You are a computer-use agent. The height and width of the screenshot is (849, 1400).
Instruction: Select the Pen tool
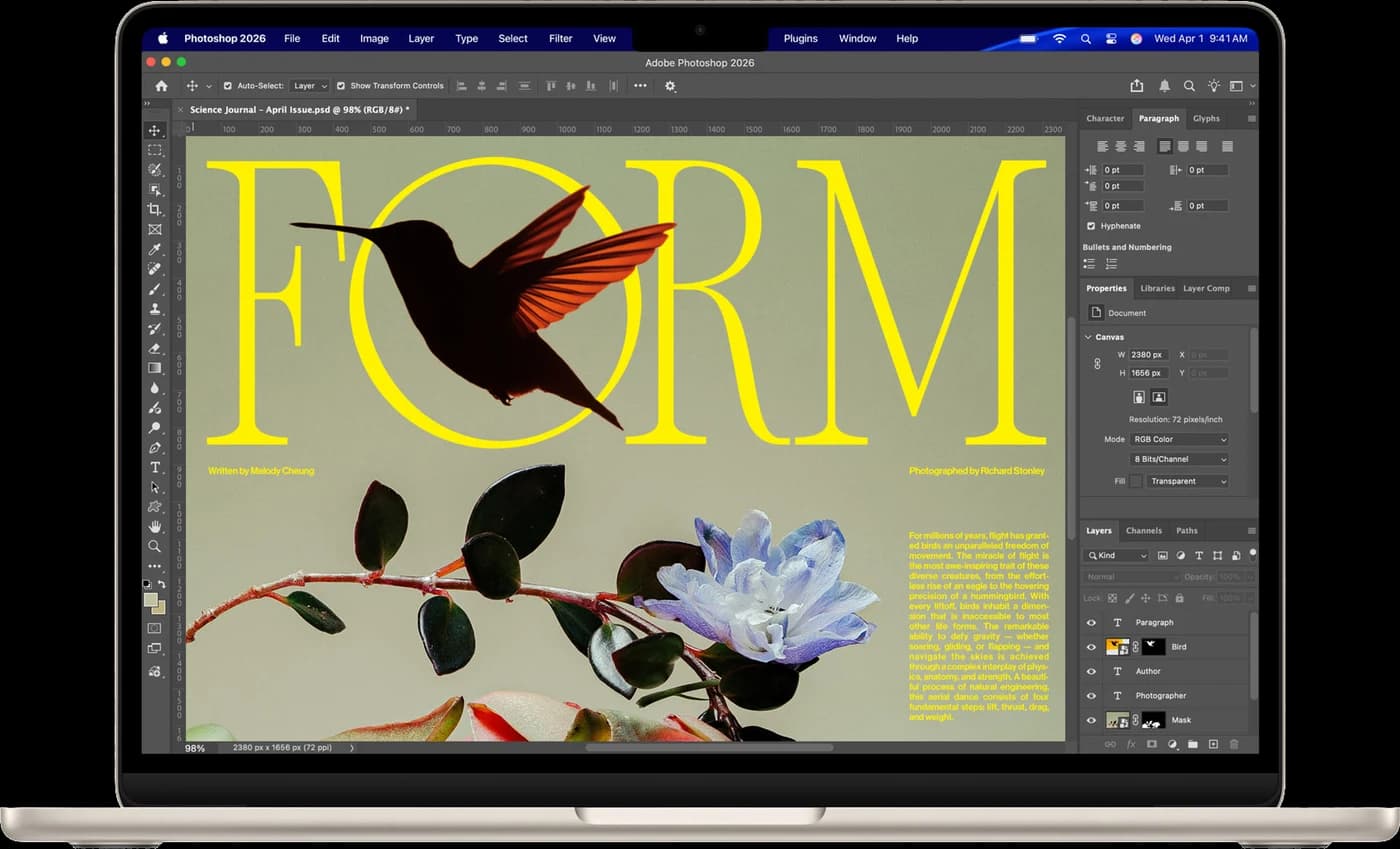[154, 447]
